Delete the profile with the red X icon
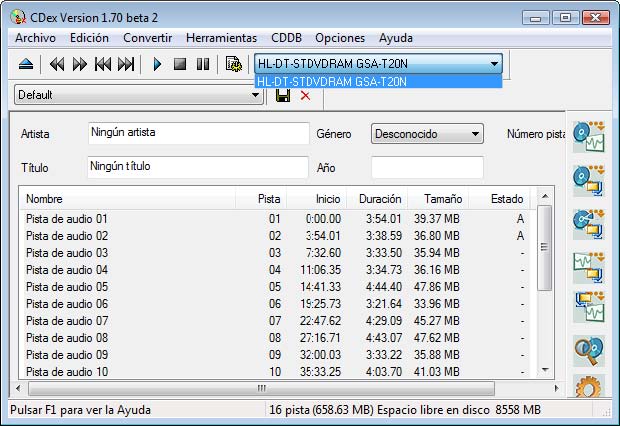The image size is (620, 426). 305,95
